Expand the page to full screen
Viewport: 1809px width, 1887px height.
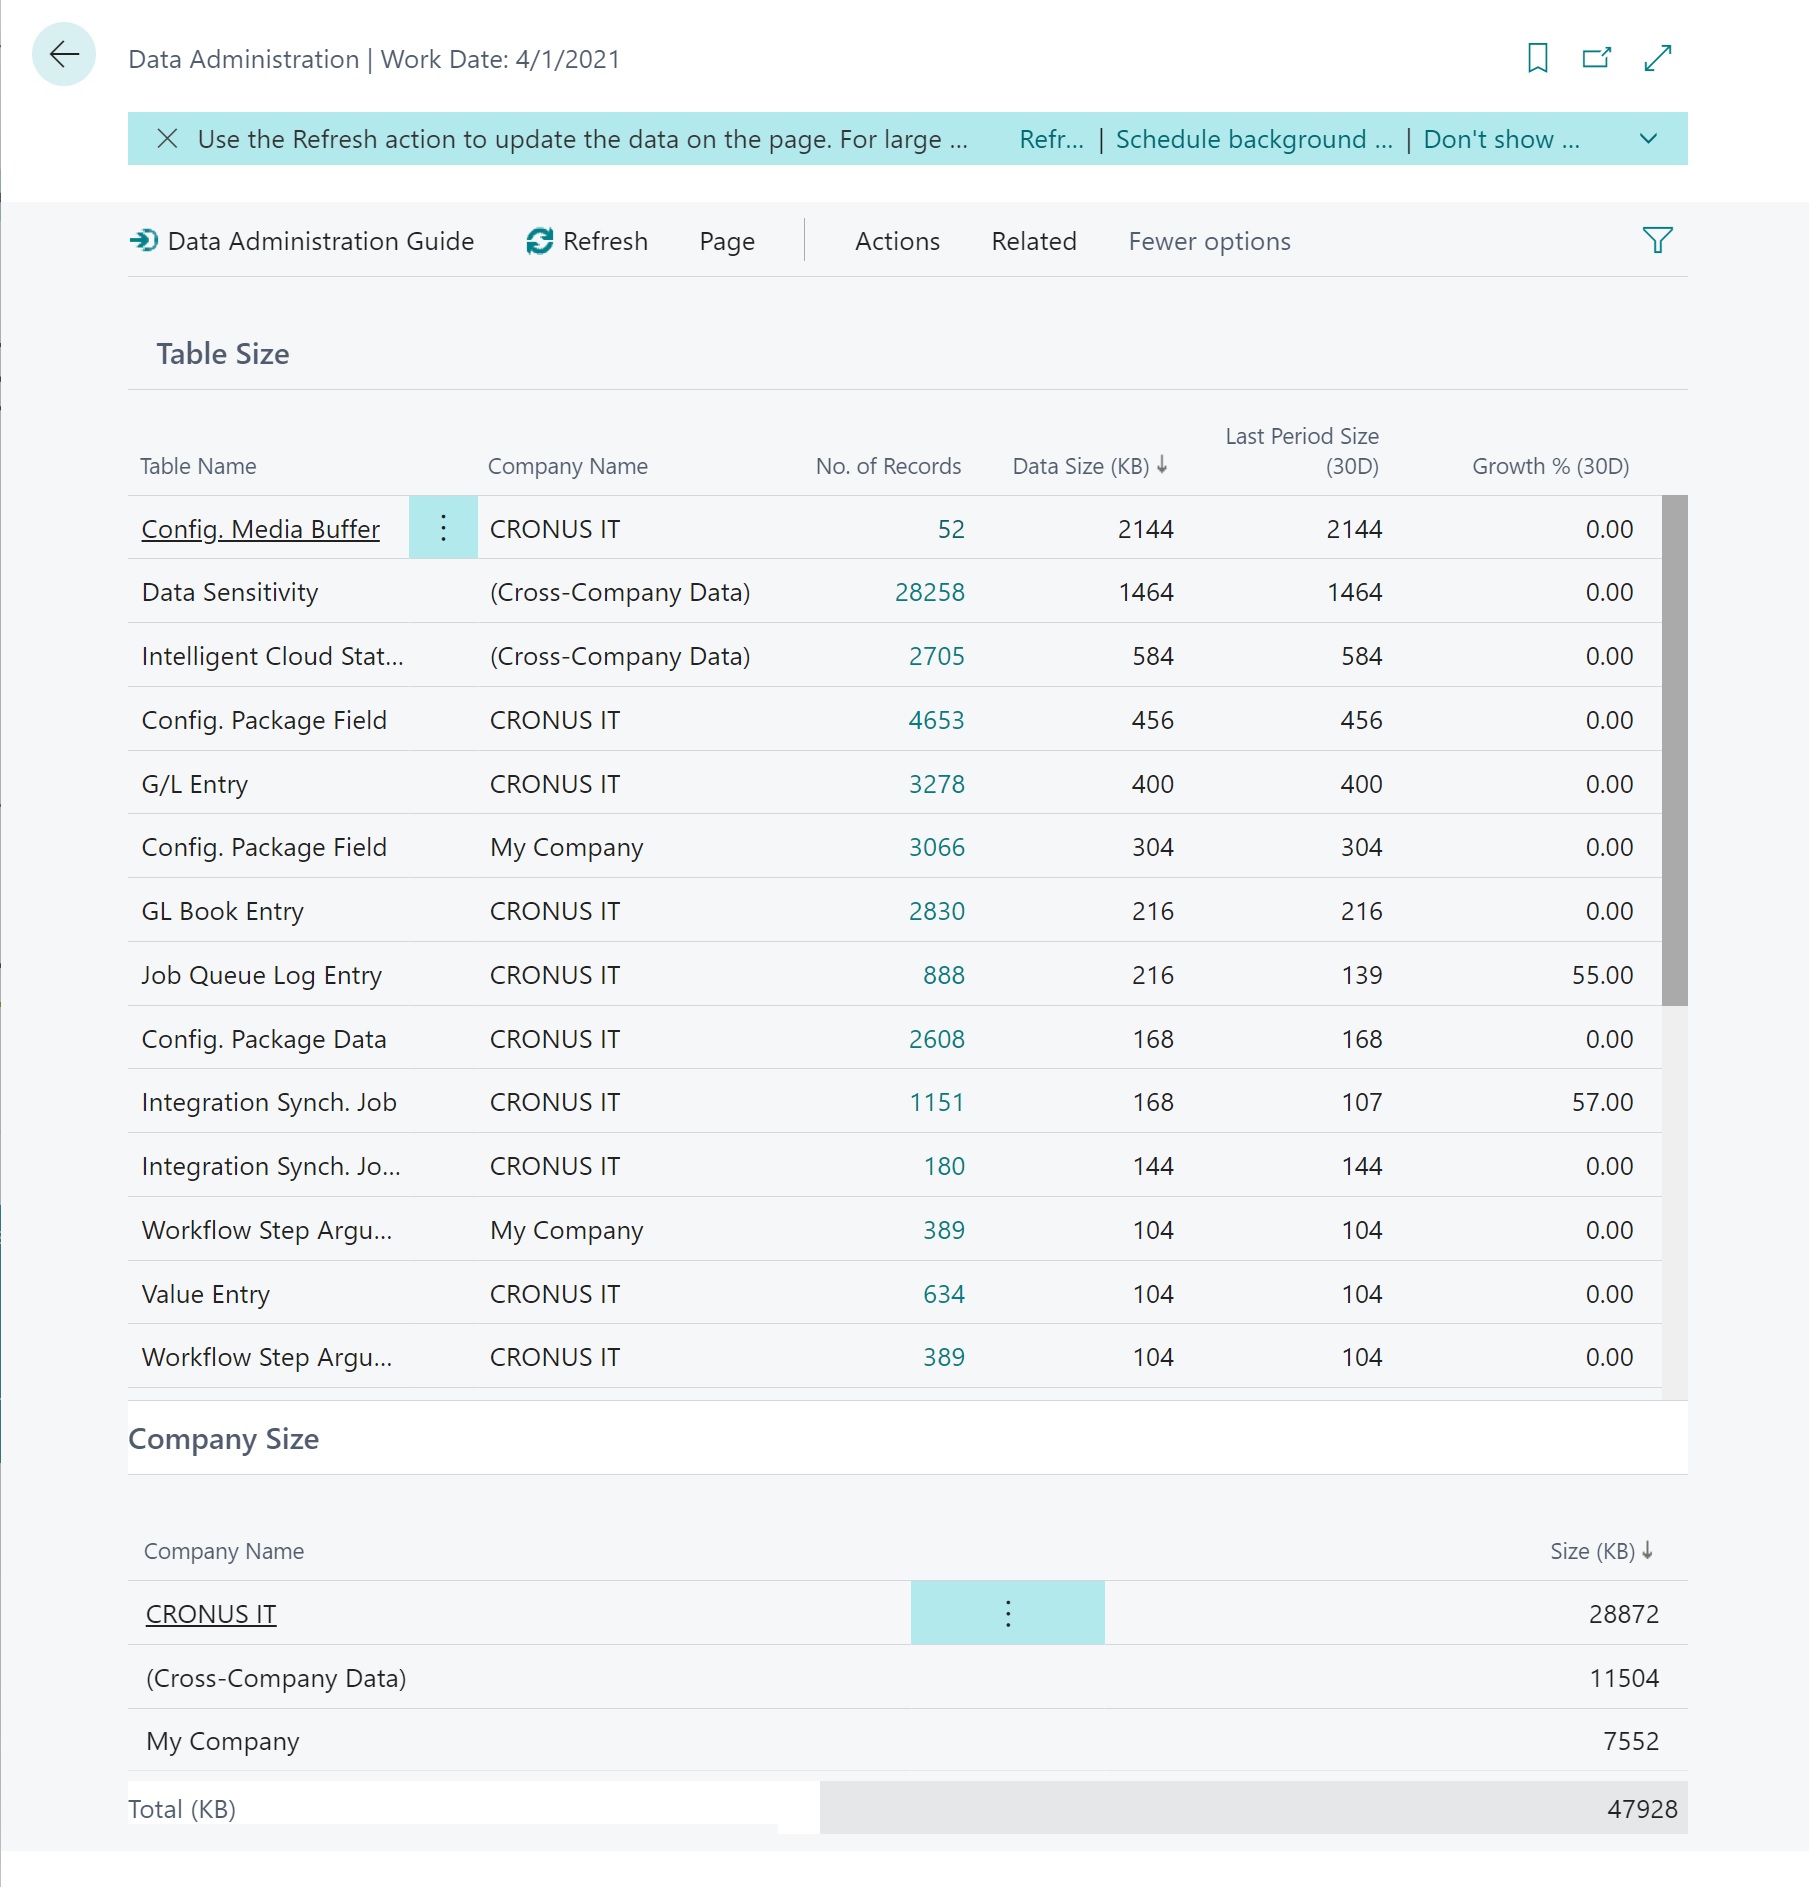(x=1657, y=58)
